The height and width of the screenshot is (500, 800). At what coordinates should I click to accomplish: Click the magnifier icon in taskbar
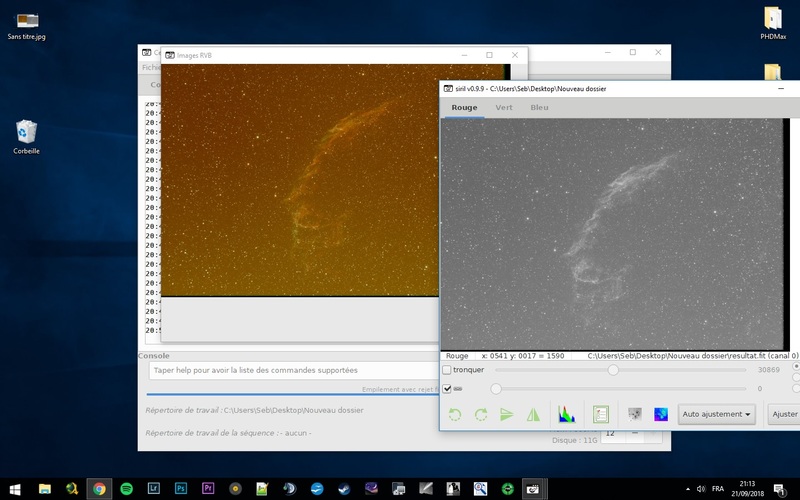tap(480, 489)
